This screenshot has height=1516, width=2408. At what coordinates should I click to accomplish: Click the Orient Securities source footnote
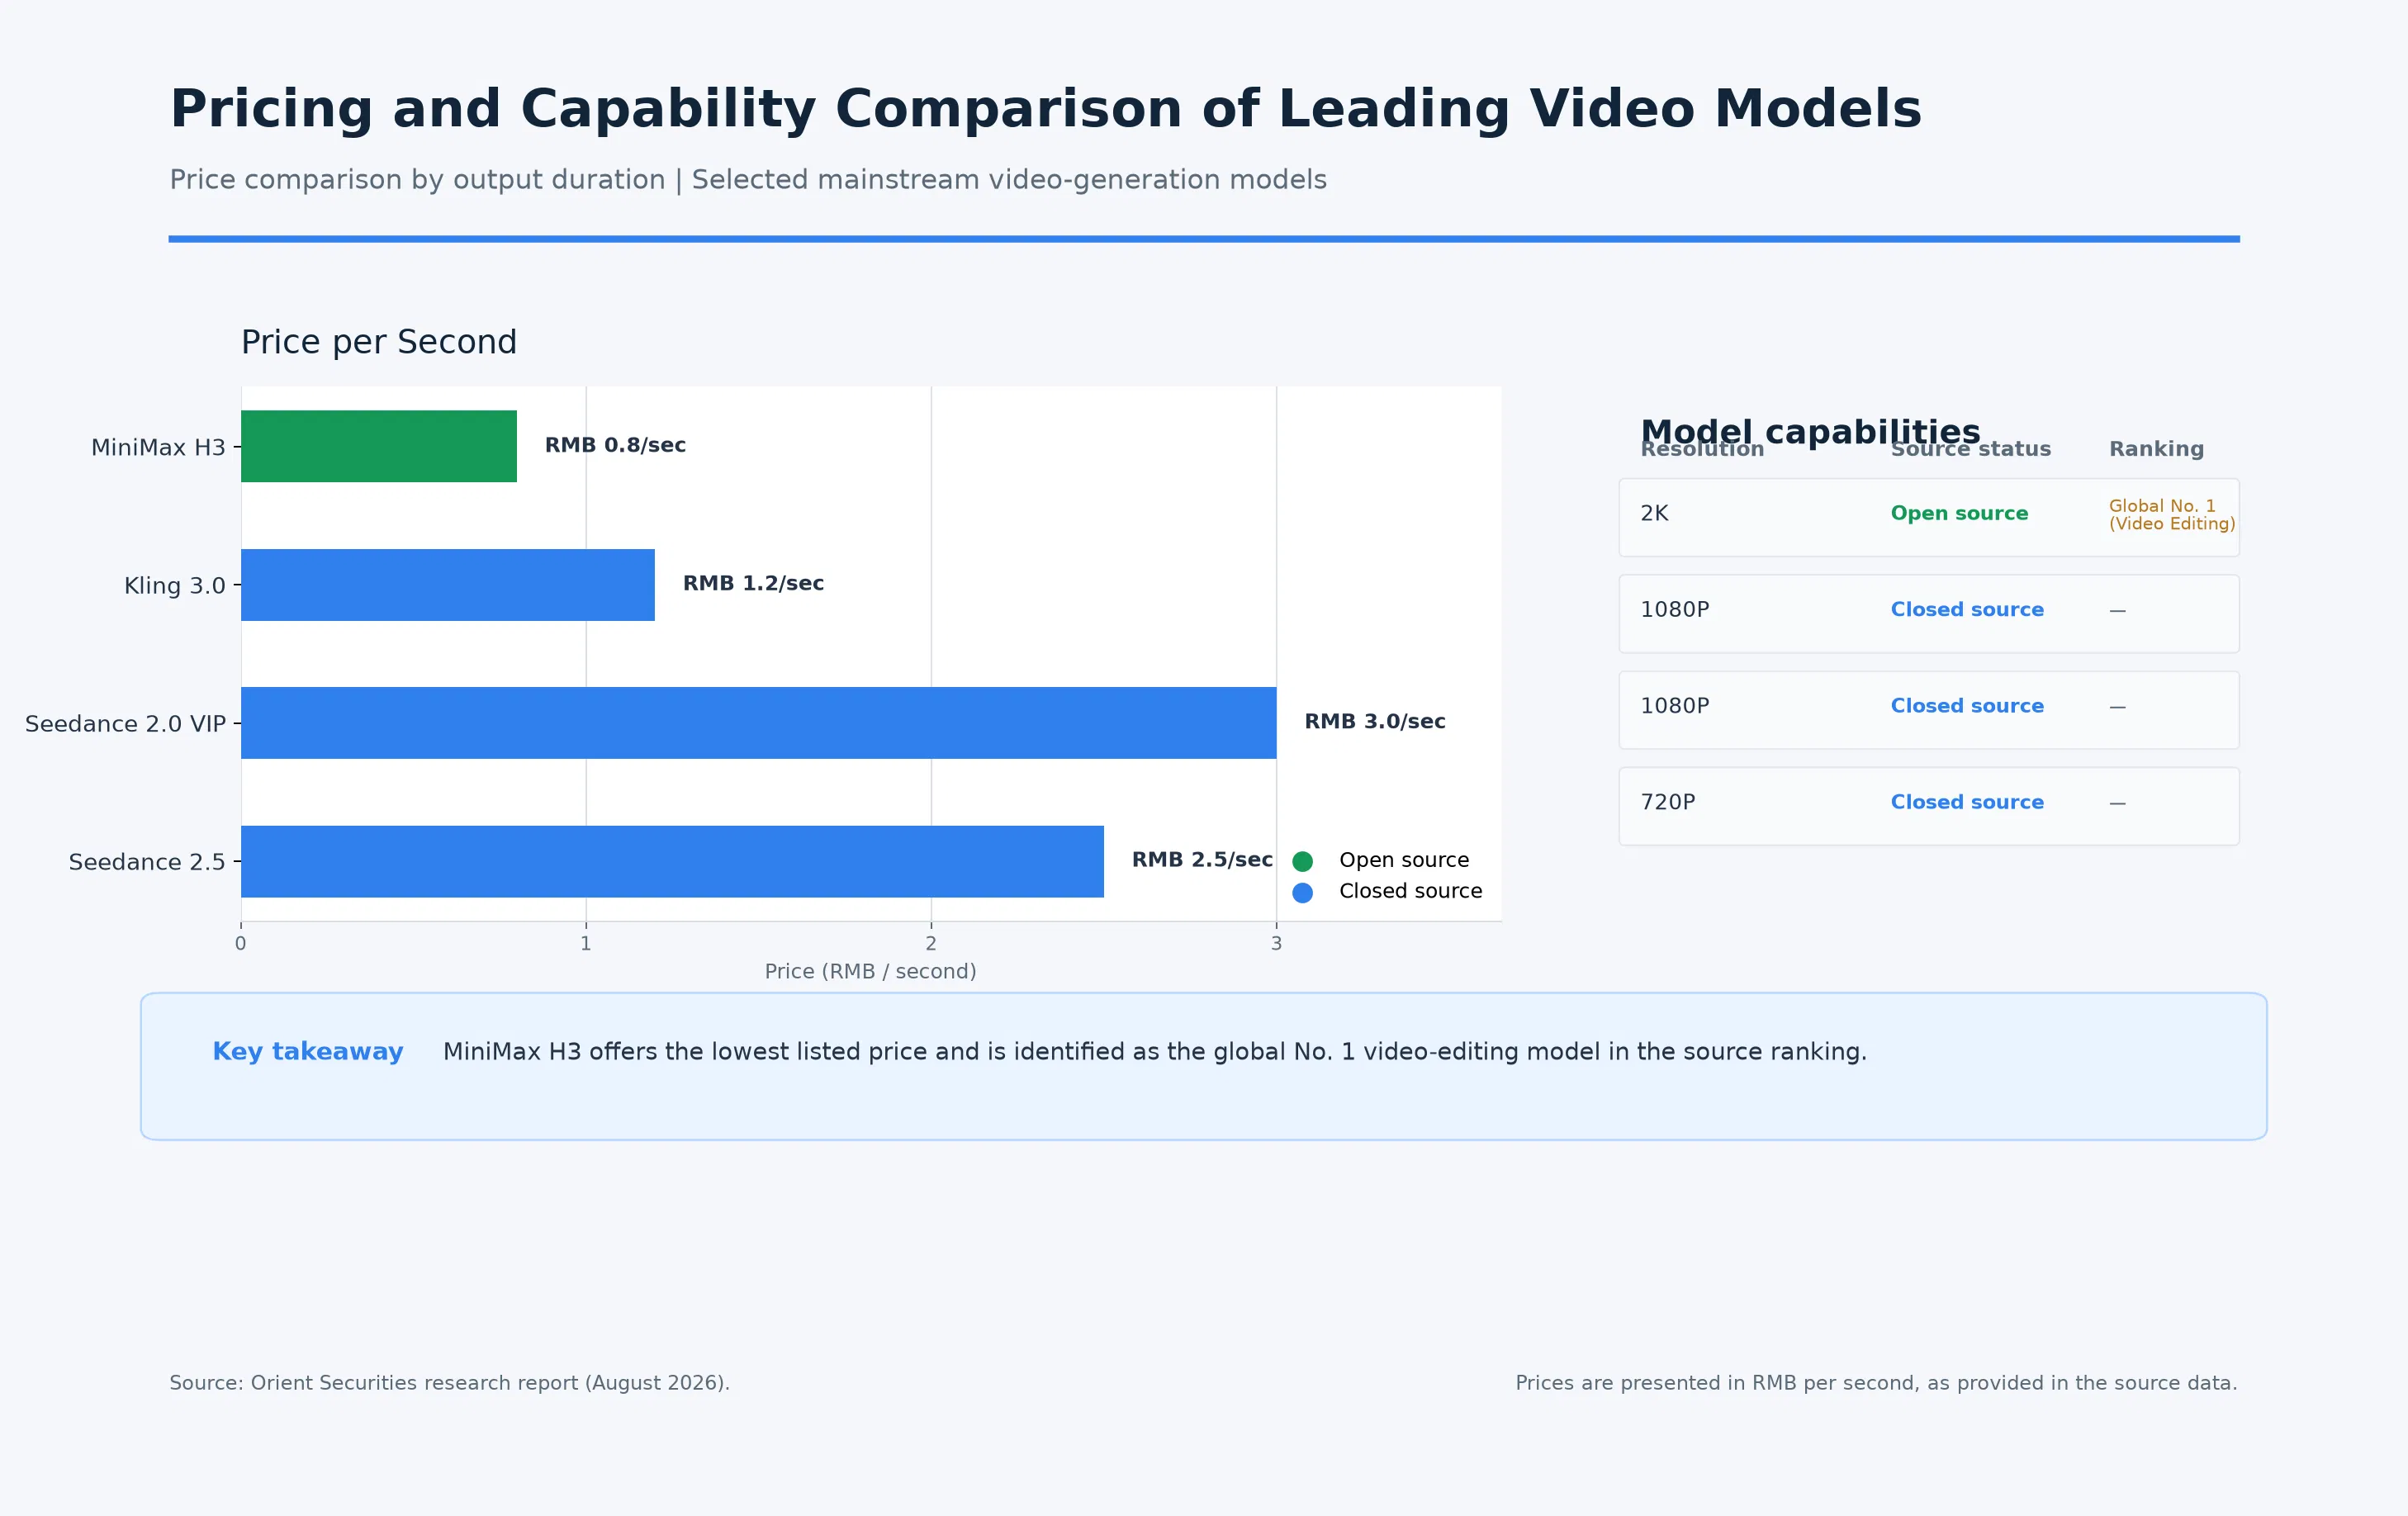[449, 1383]
